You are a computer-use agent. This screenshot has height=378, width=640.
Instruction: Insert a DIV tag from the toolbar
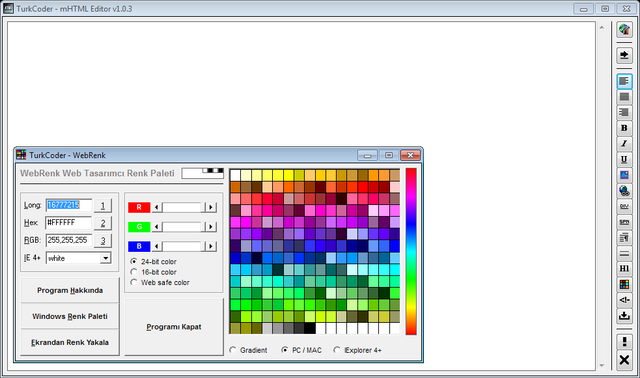point(624,206)
